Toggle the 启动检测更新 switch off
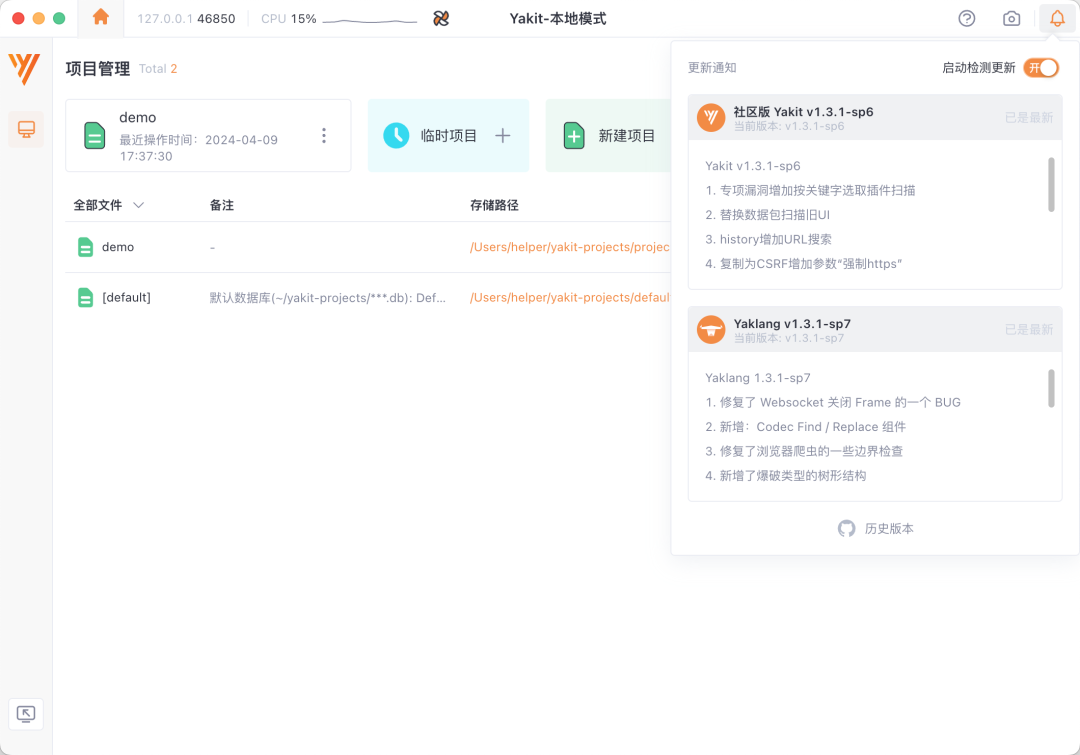Image resolution: width=1080 pixels, height=755 pixels. click(x=1041, y=68)
